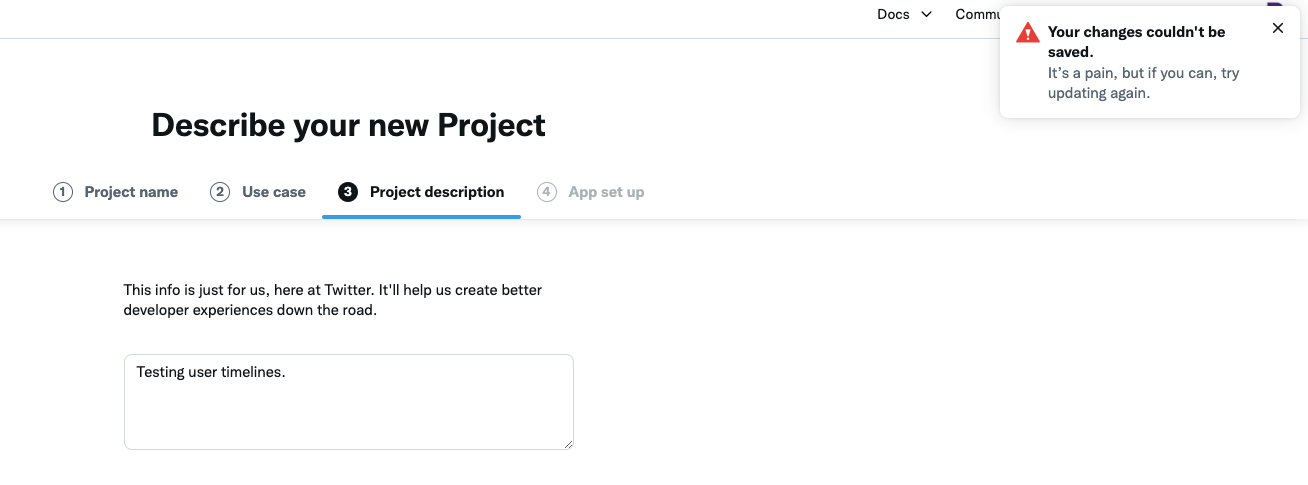Click the purple avatar behind the notification
1308x485 pixels.
(1274, 6)
